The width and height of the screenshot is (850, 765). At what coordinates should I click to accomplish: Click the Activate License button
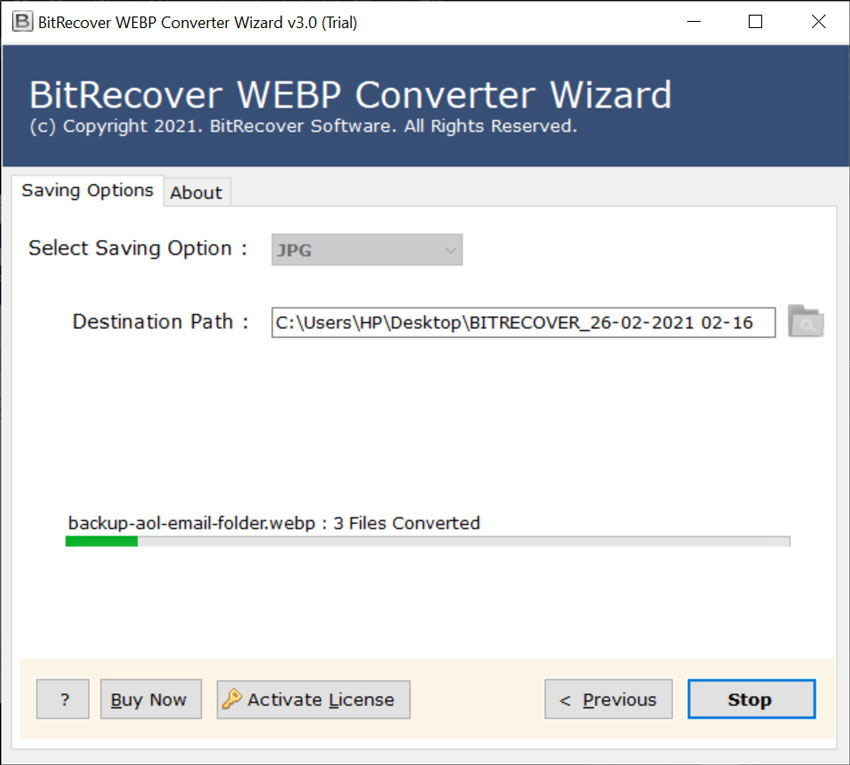coord(313,699)
